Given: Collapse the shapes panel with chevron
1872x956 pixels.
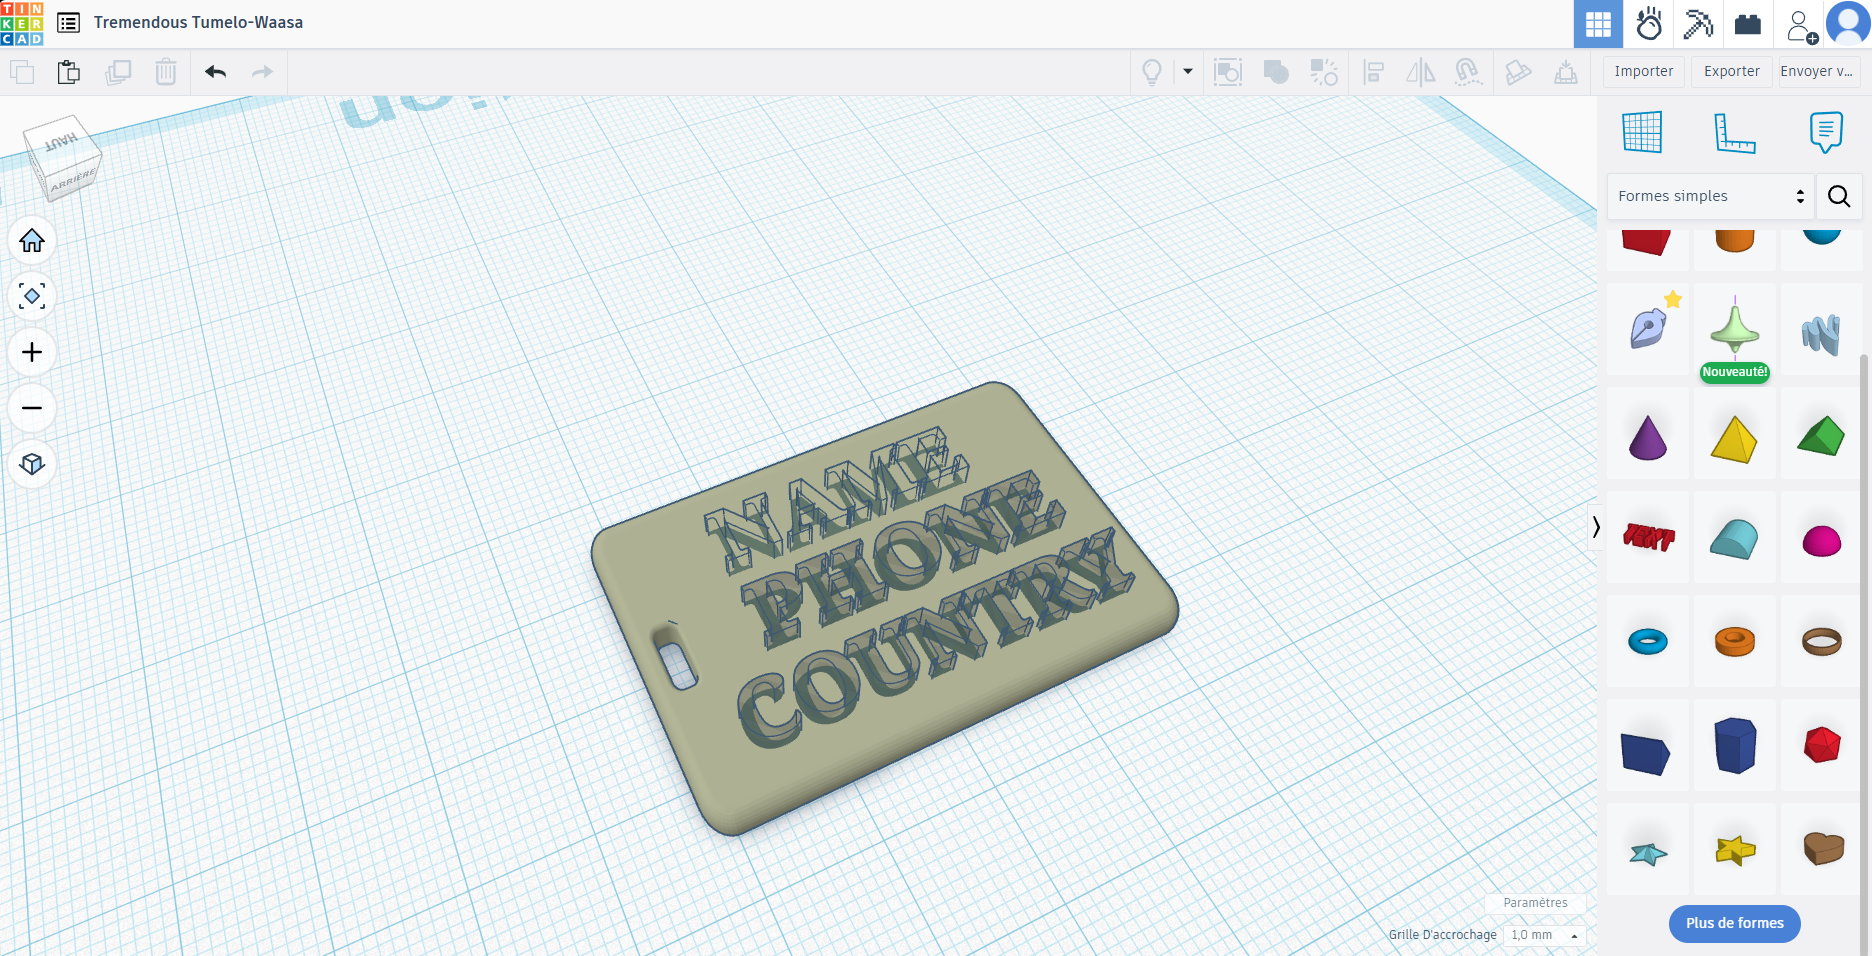Looking at the screenshot, I should click(1596, 527).
